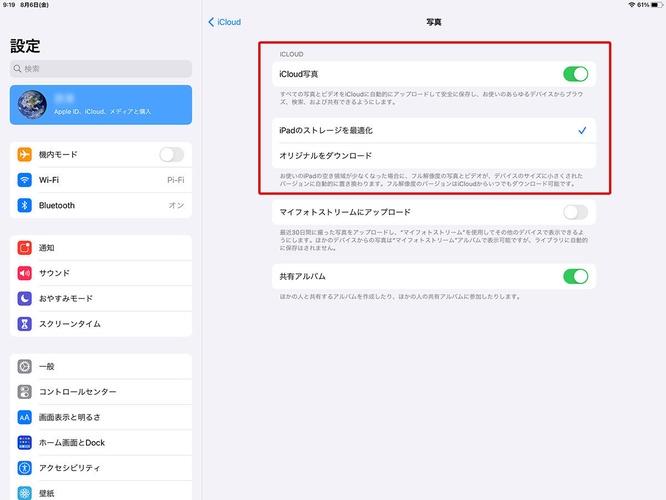Image resolution: width=666 pixels, height=500 pixels.
Task: Go back to iCloud settings
Action: (225, 22)
